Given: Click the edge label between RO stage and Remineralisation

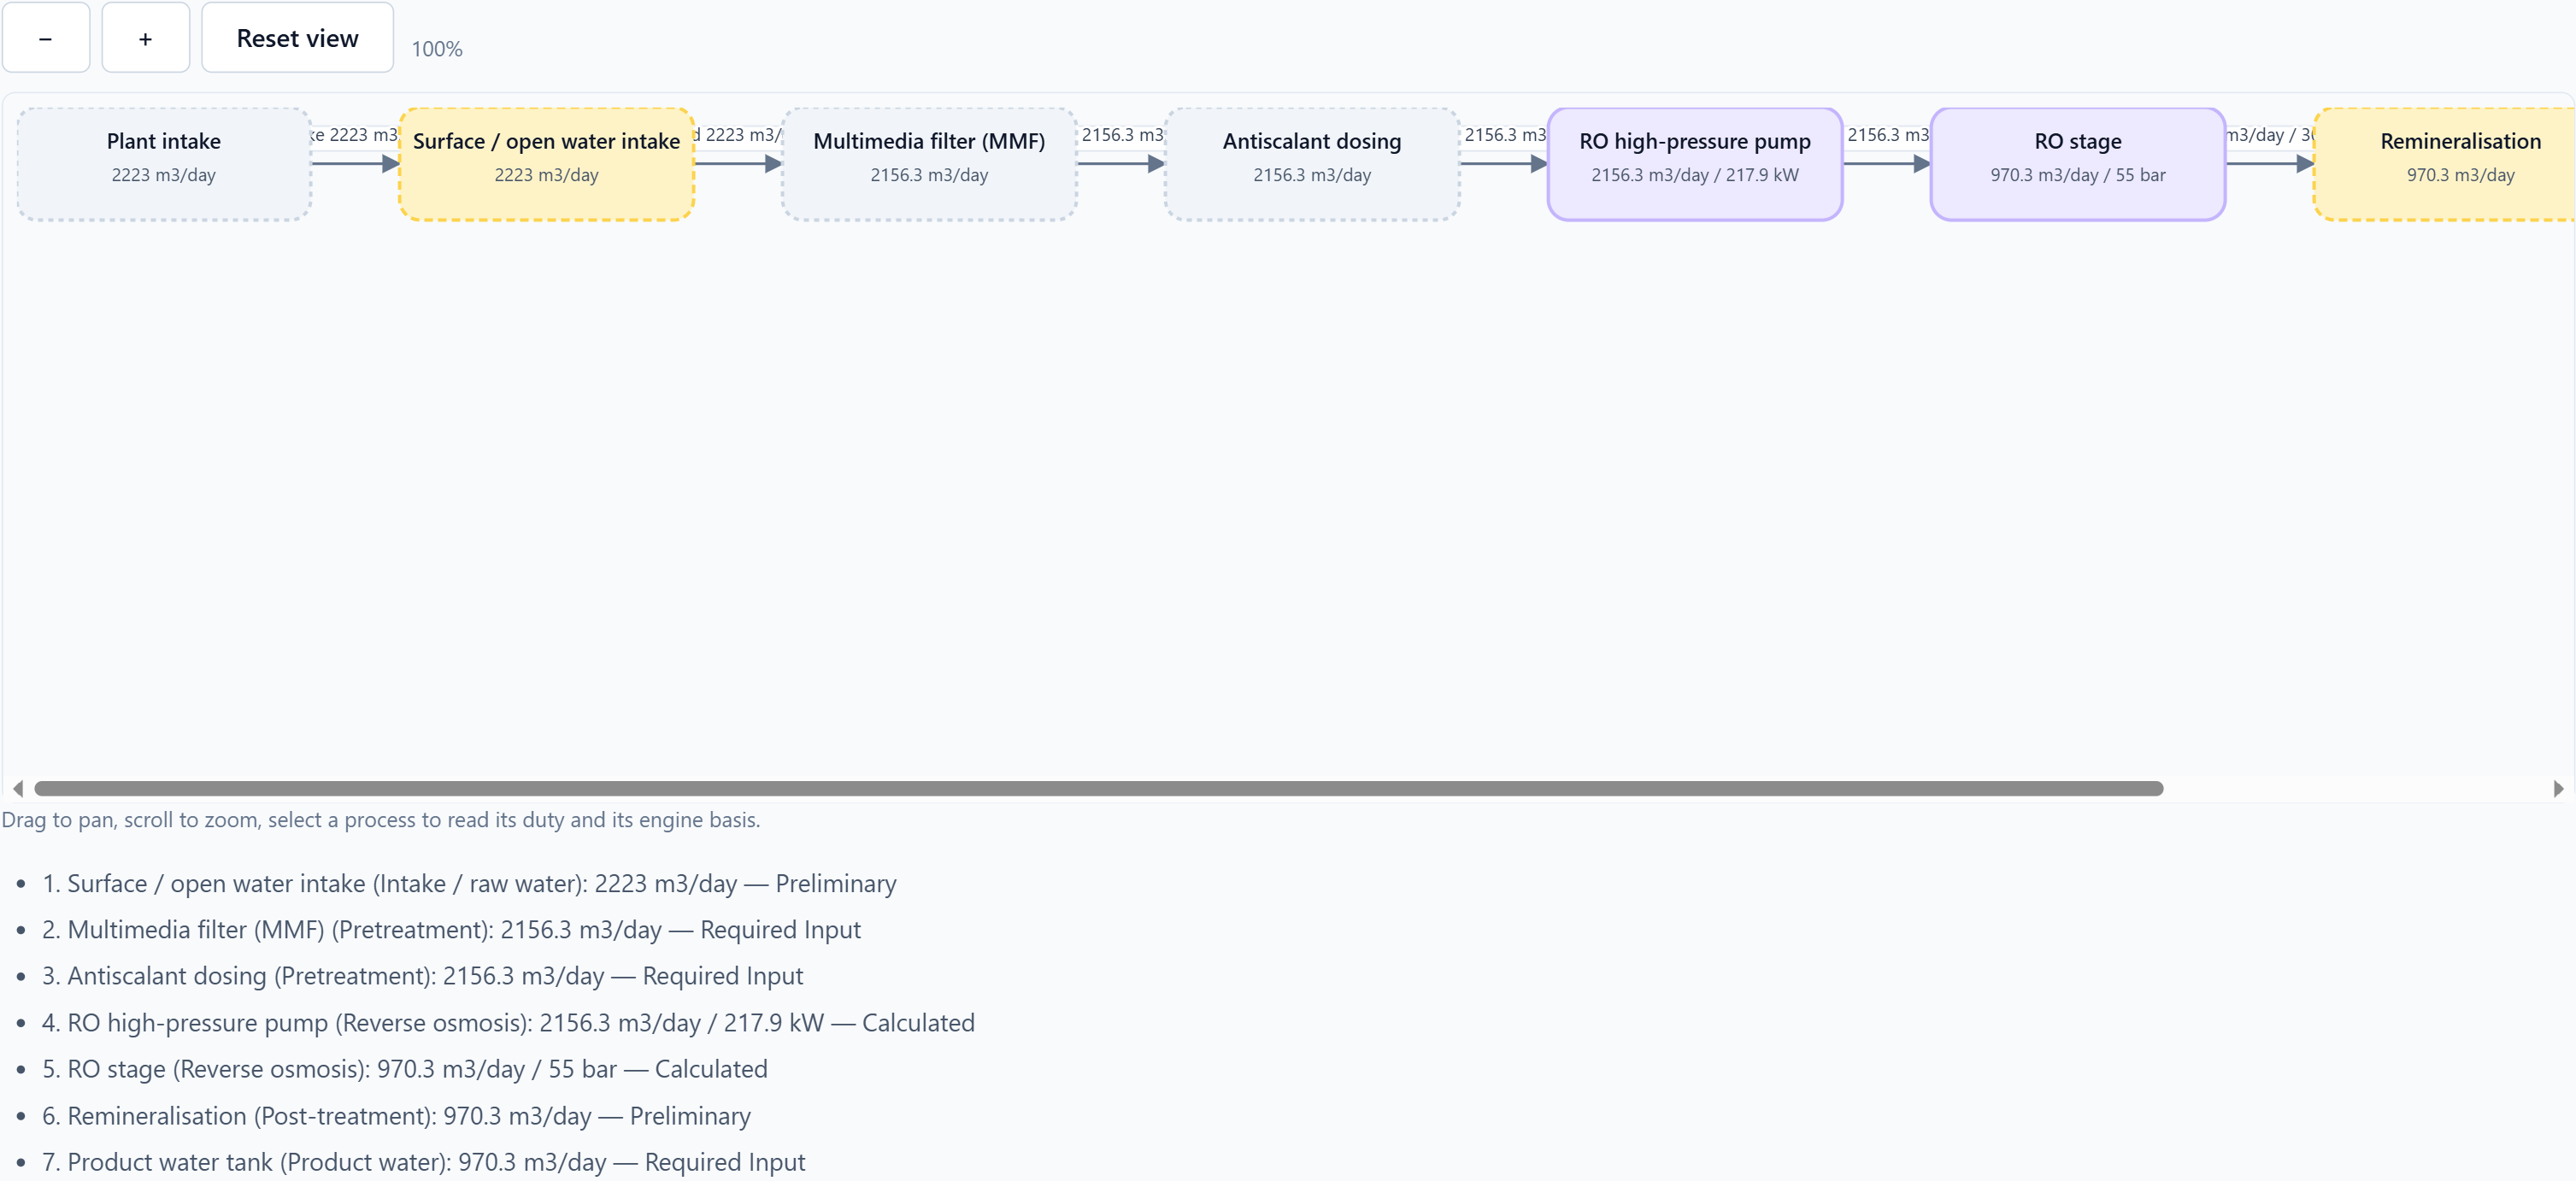Looking at the screenshot, I should [2270, 135].
